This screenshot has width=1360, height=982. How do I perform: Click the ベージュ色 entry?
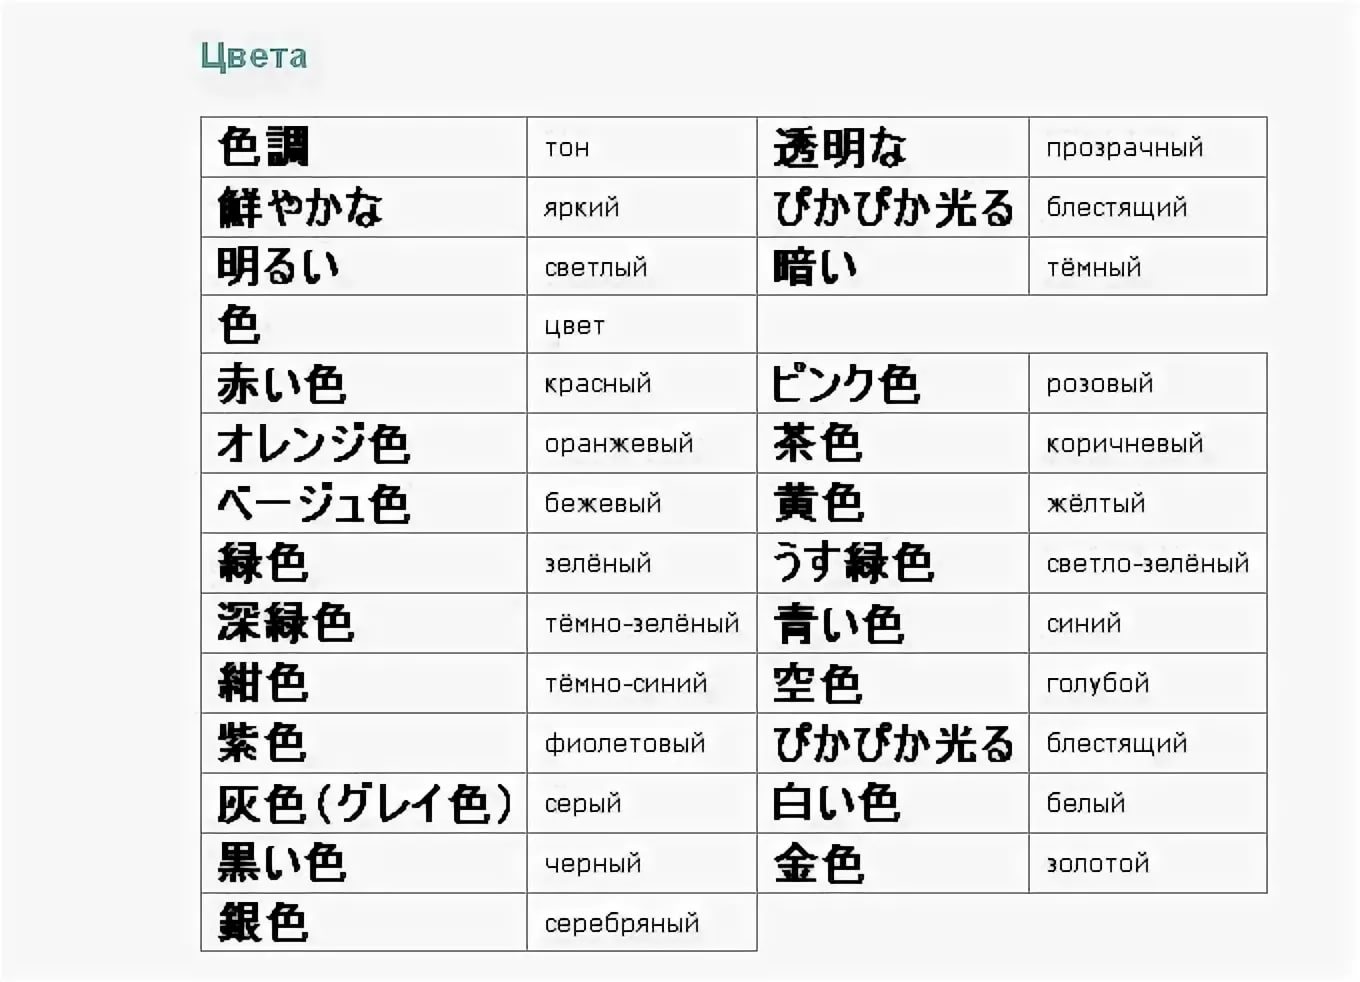314,503
